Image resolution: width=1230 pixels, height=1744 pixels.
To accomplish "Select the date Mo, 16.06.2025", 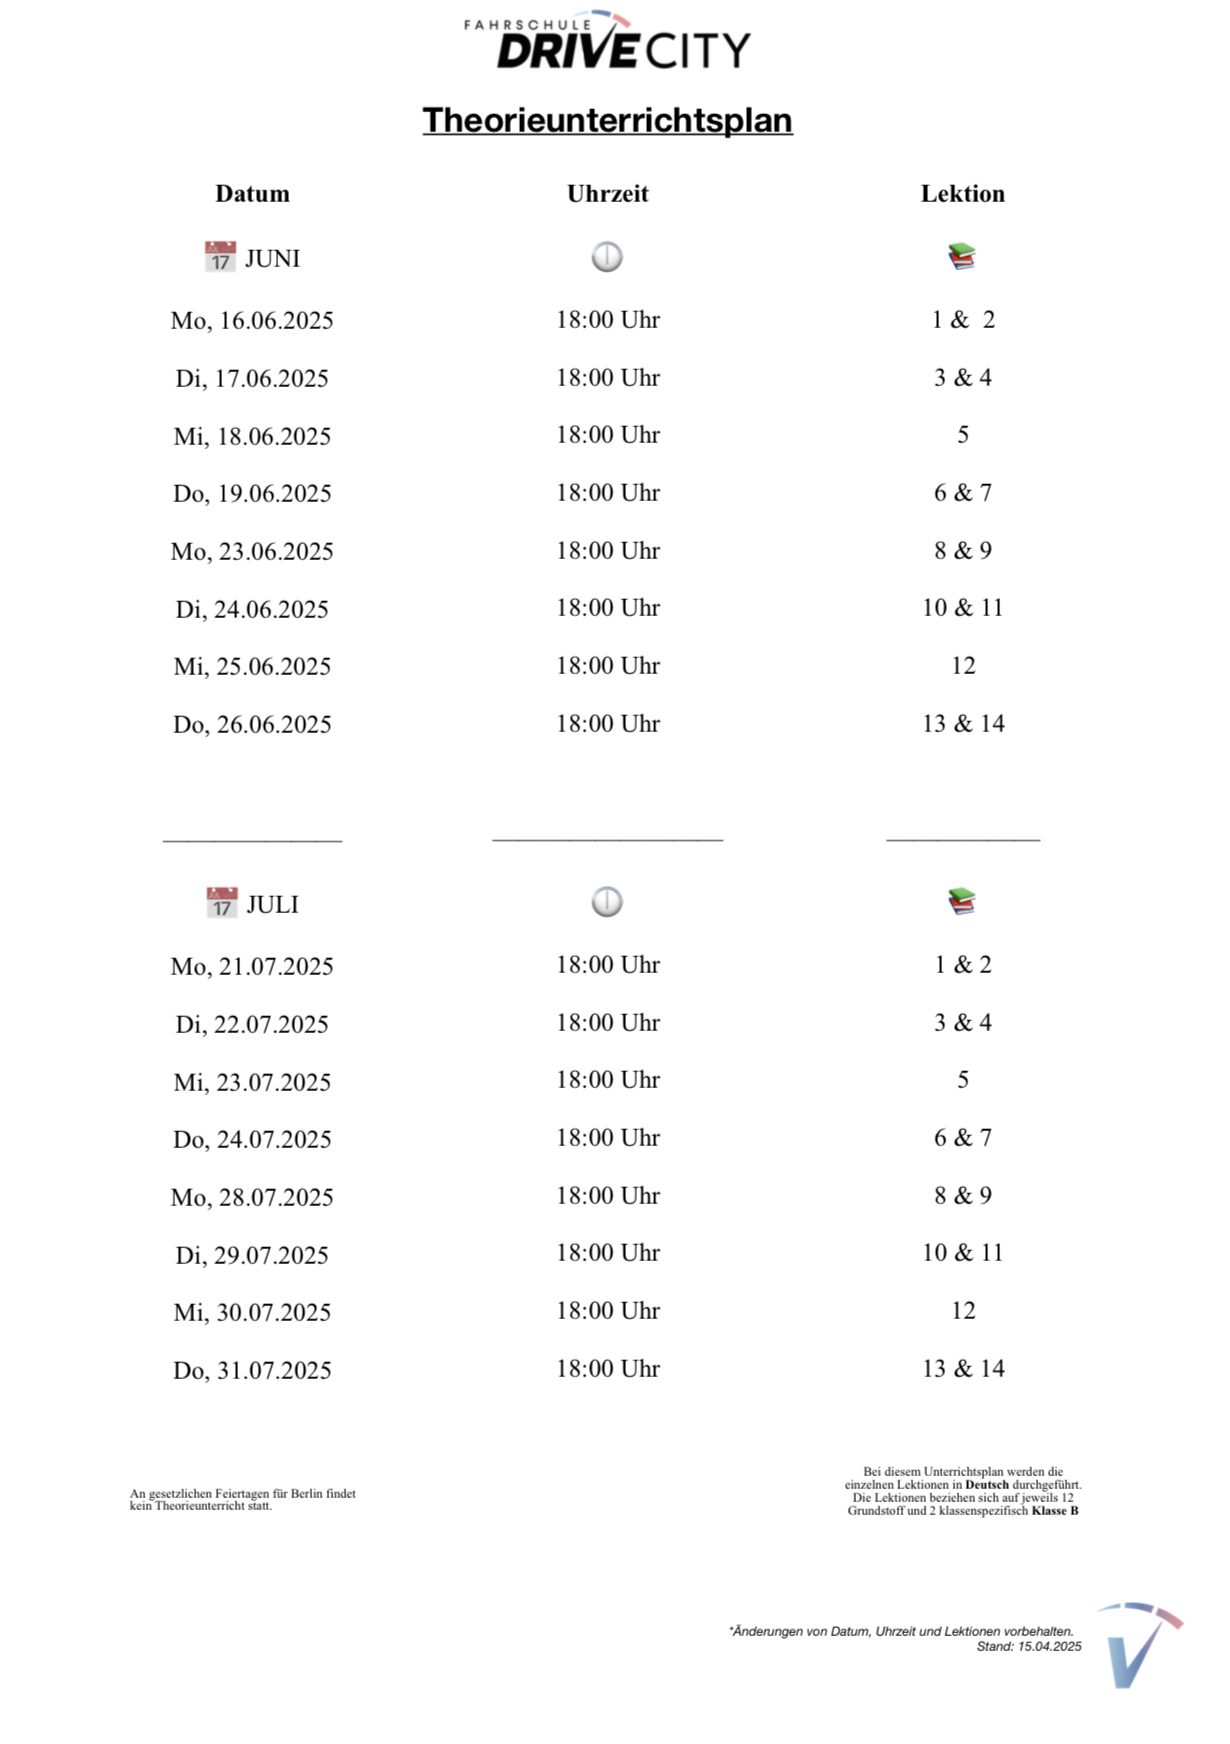I will (x=252, y=321).
